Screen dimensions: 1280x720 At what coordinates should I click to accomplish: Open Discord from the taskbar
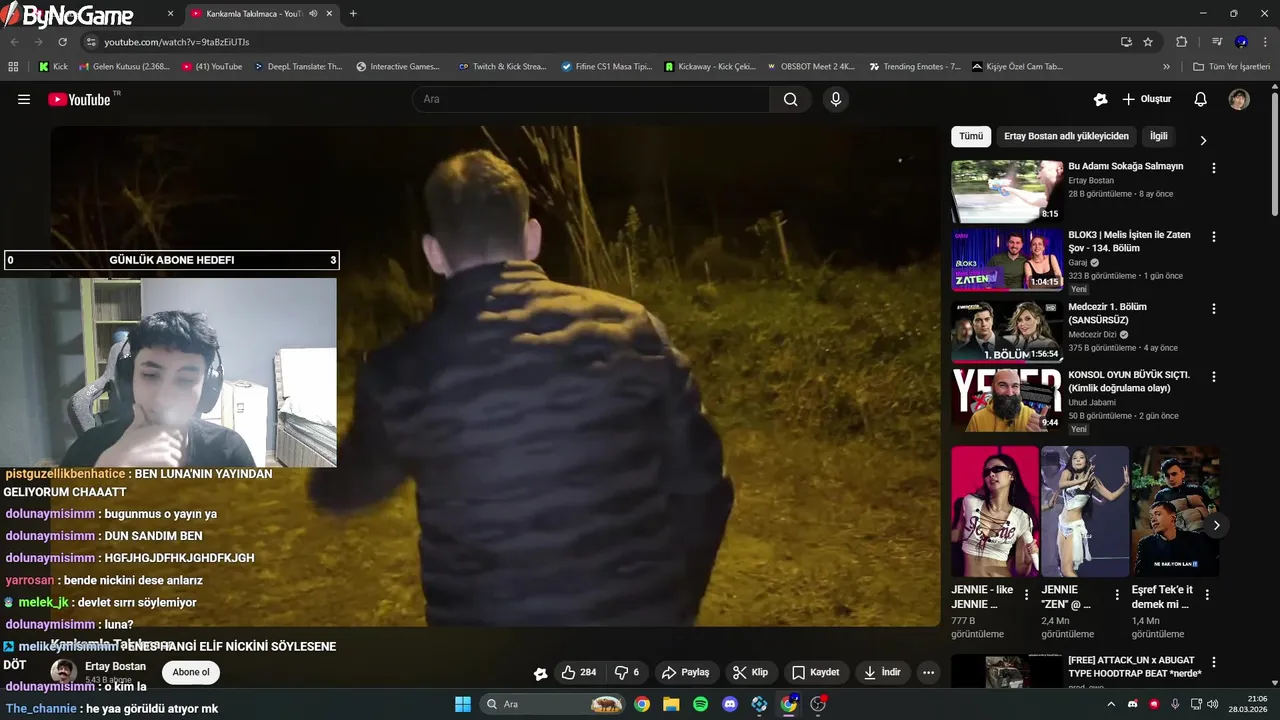tap(730, 704)
